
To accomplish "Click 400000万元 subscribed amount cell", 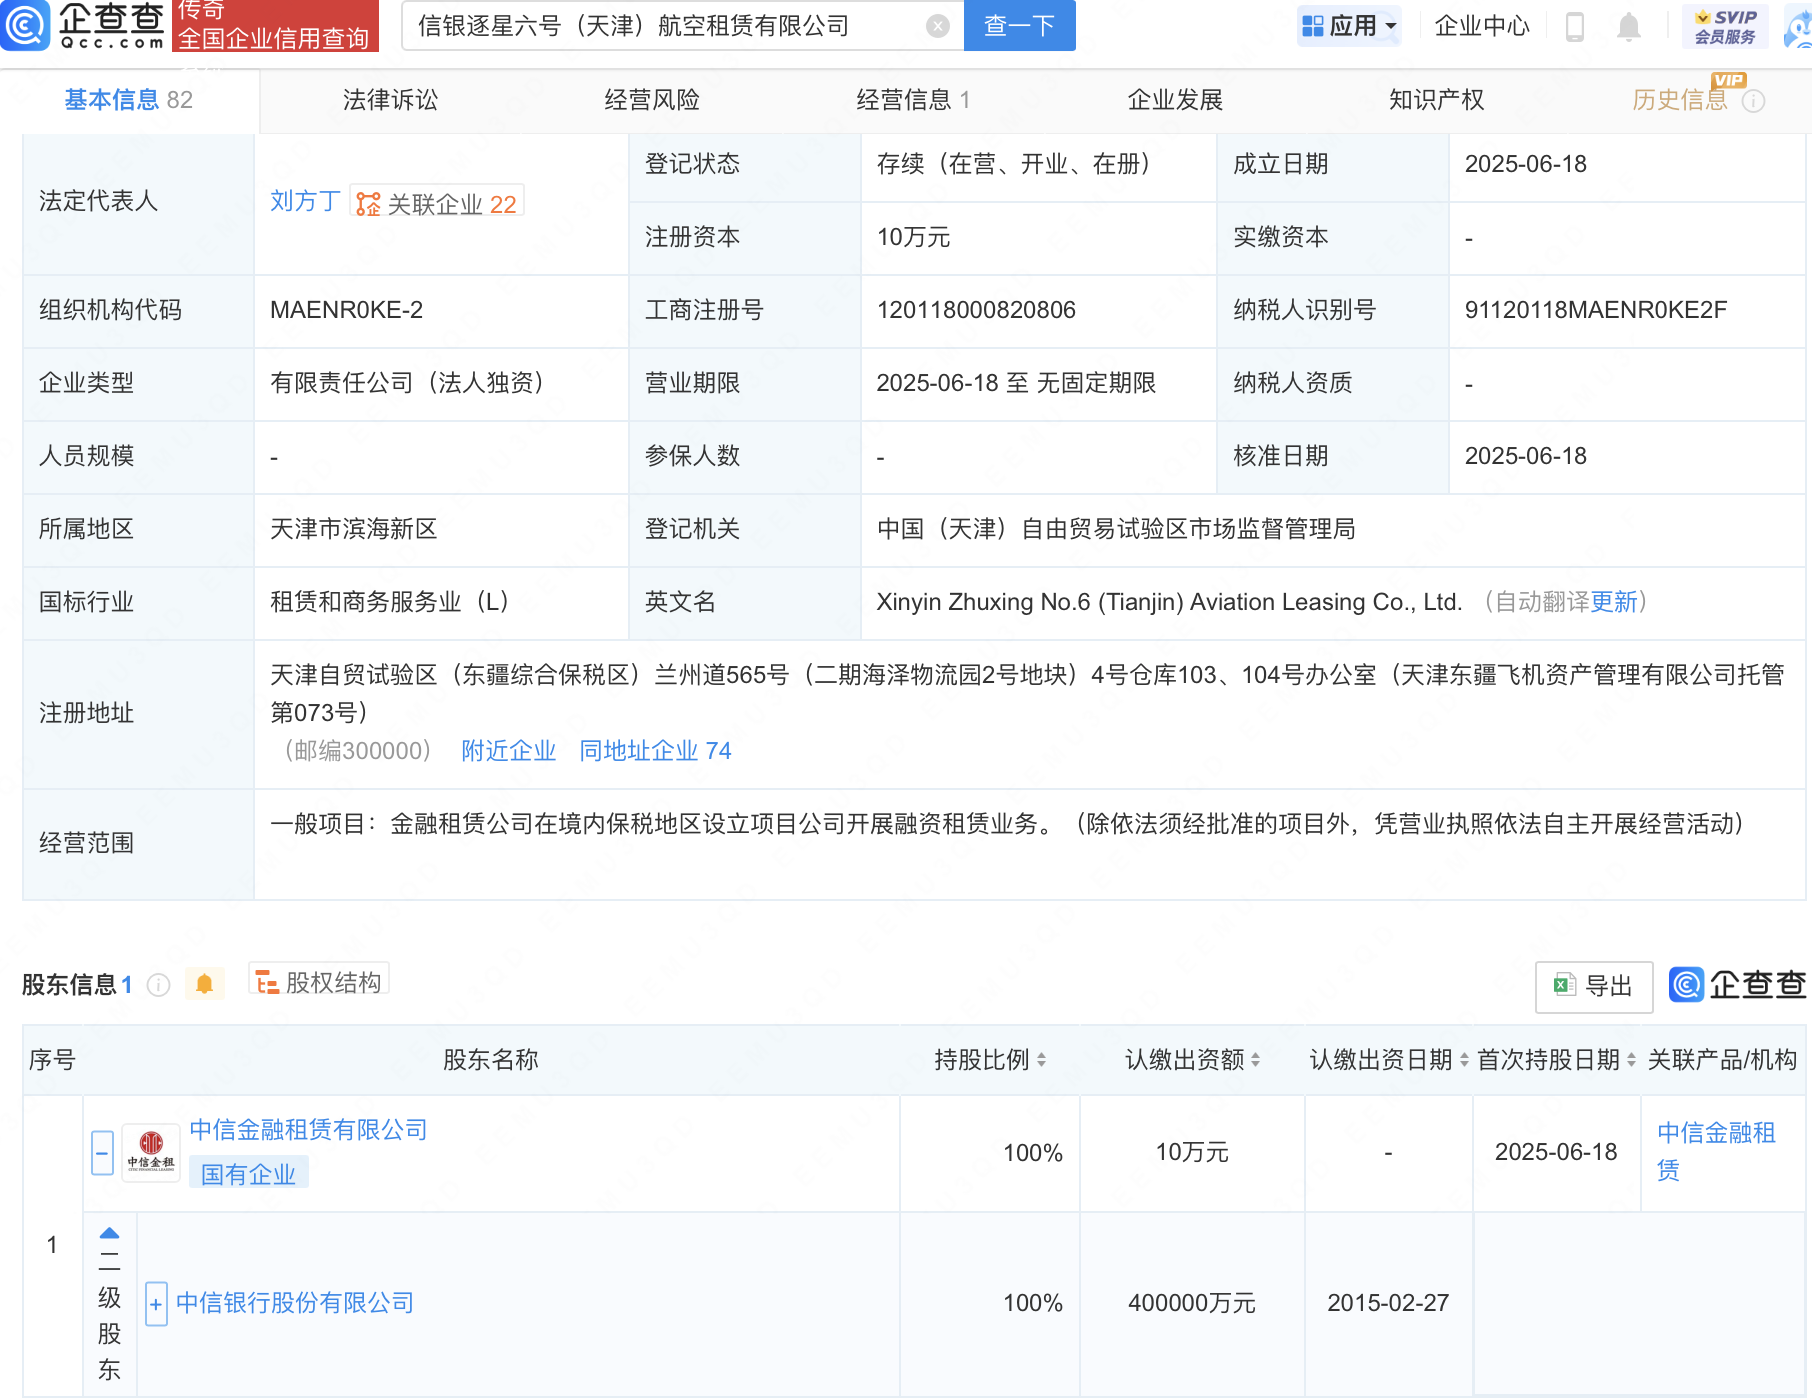I will click(x=1192, y=1303).
